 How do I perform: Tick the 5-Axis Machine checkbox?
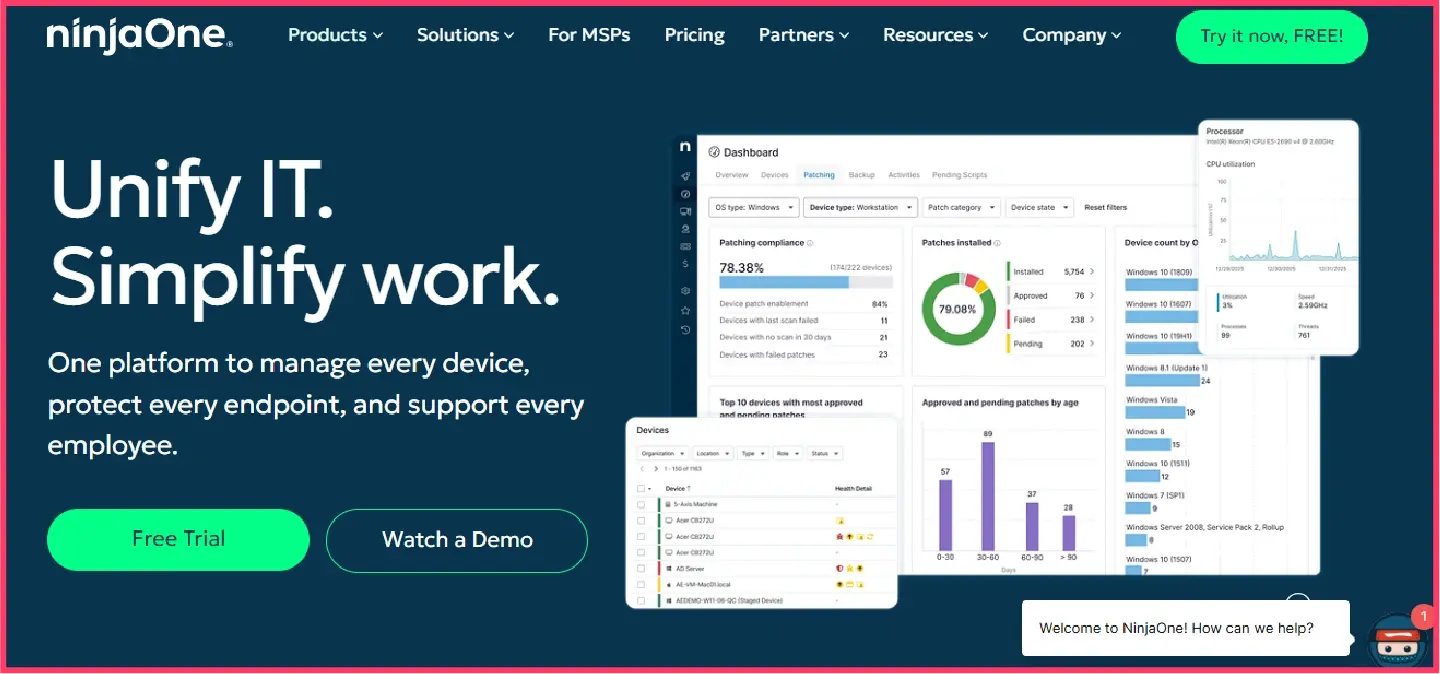641,504
